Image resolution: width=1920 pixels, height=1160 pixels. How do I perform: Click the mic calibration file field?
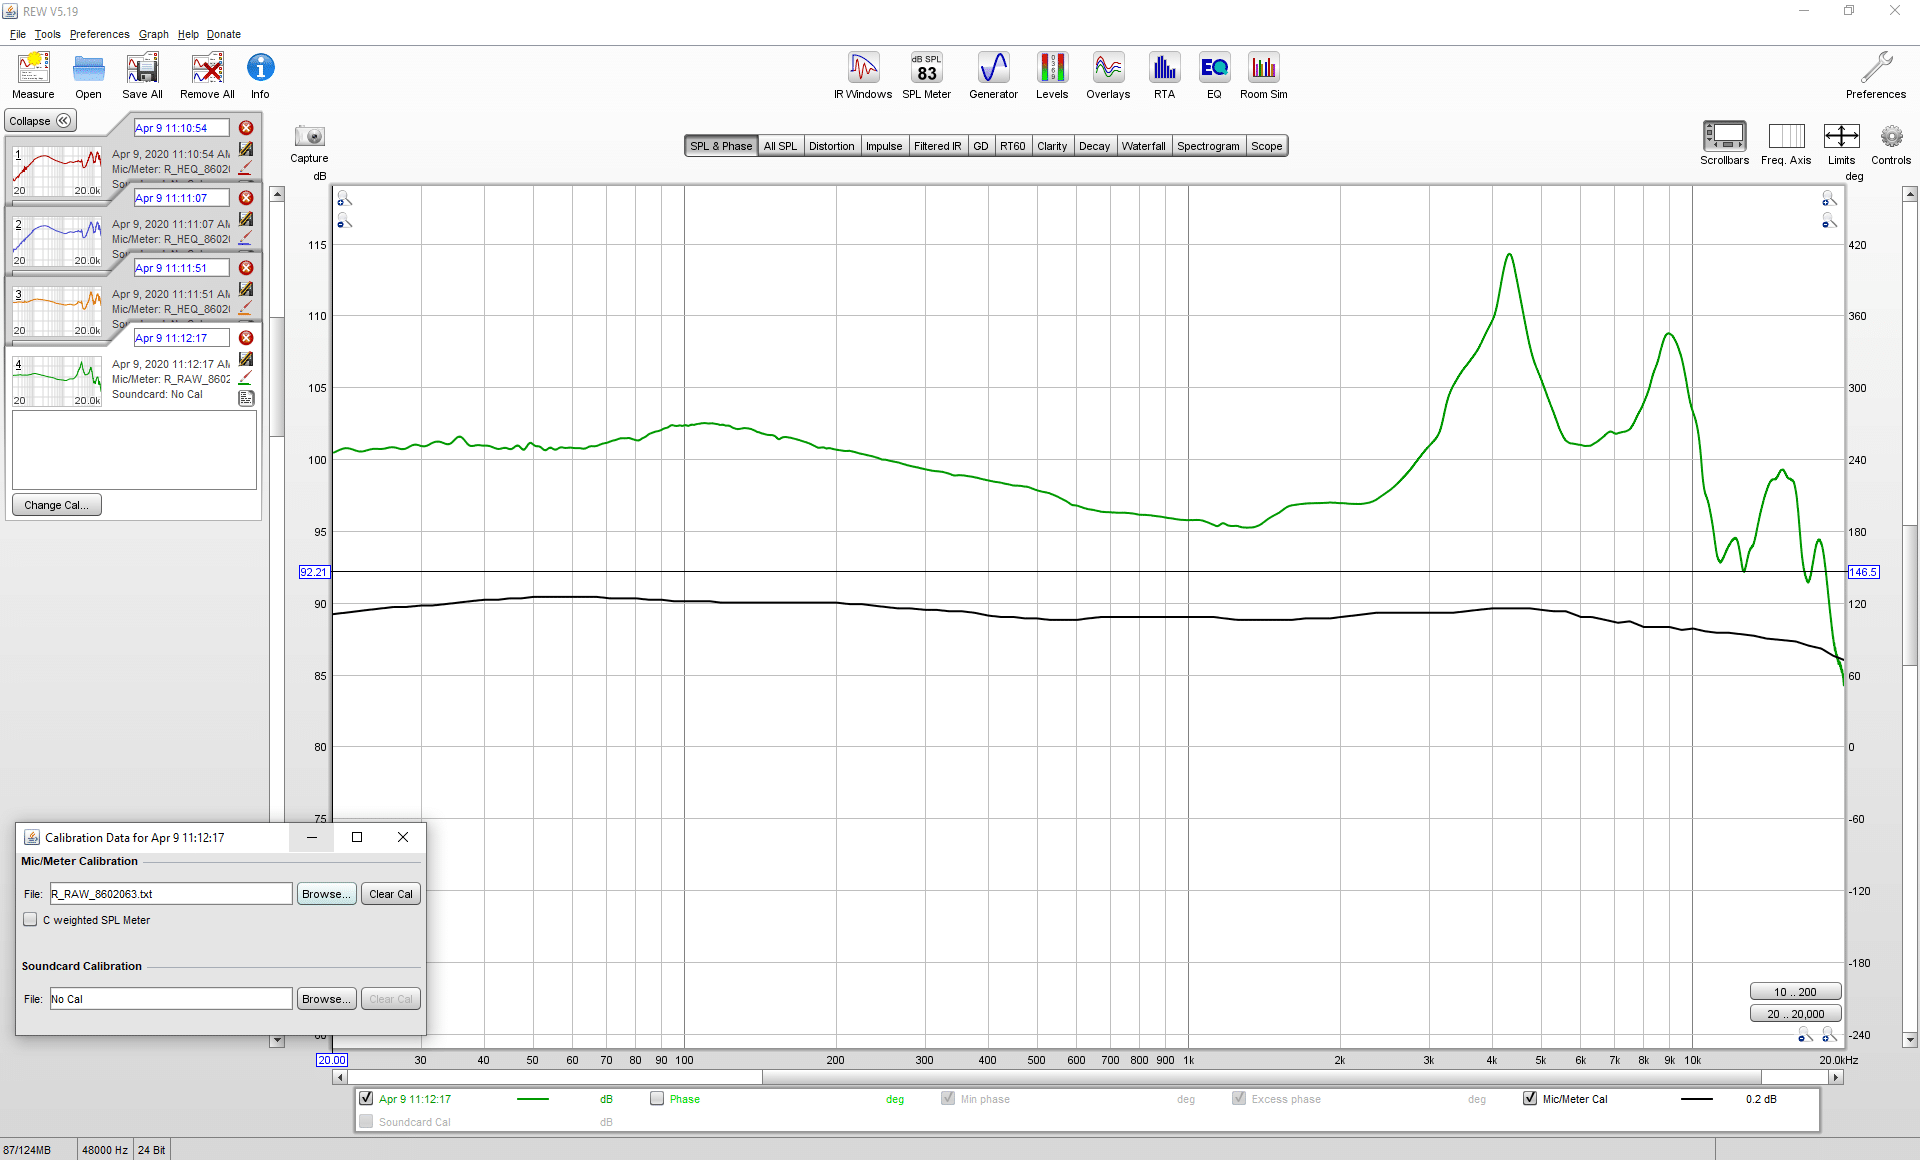[x=171, y=894]
